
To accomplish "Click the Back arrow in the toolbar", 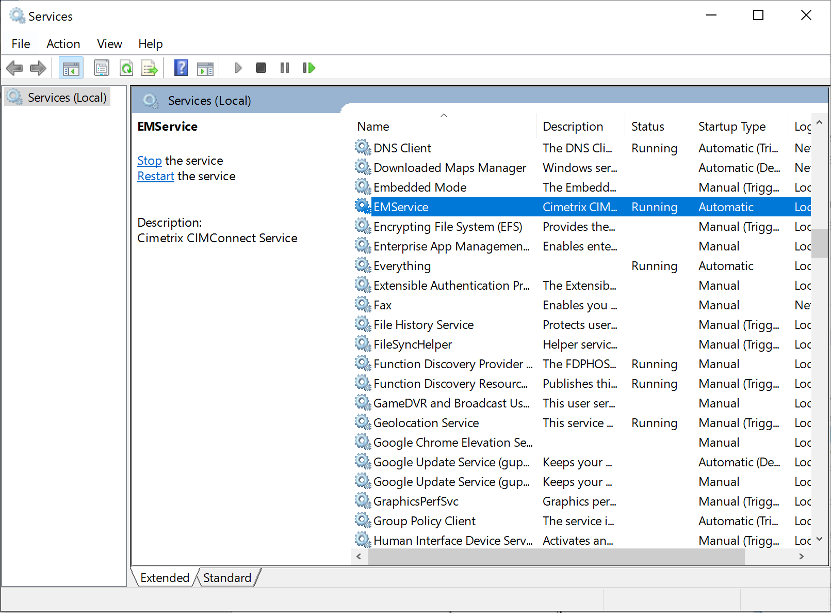I will pyautogui.click(x=14, y=68).
